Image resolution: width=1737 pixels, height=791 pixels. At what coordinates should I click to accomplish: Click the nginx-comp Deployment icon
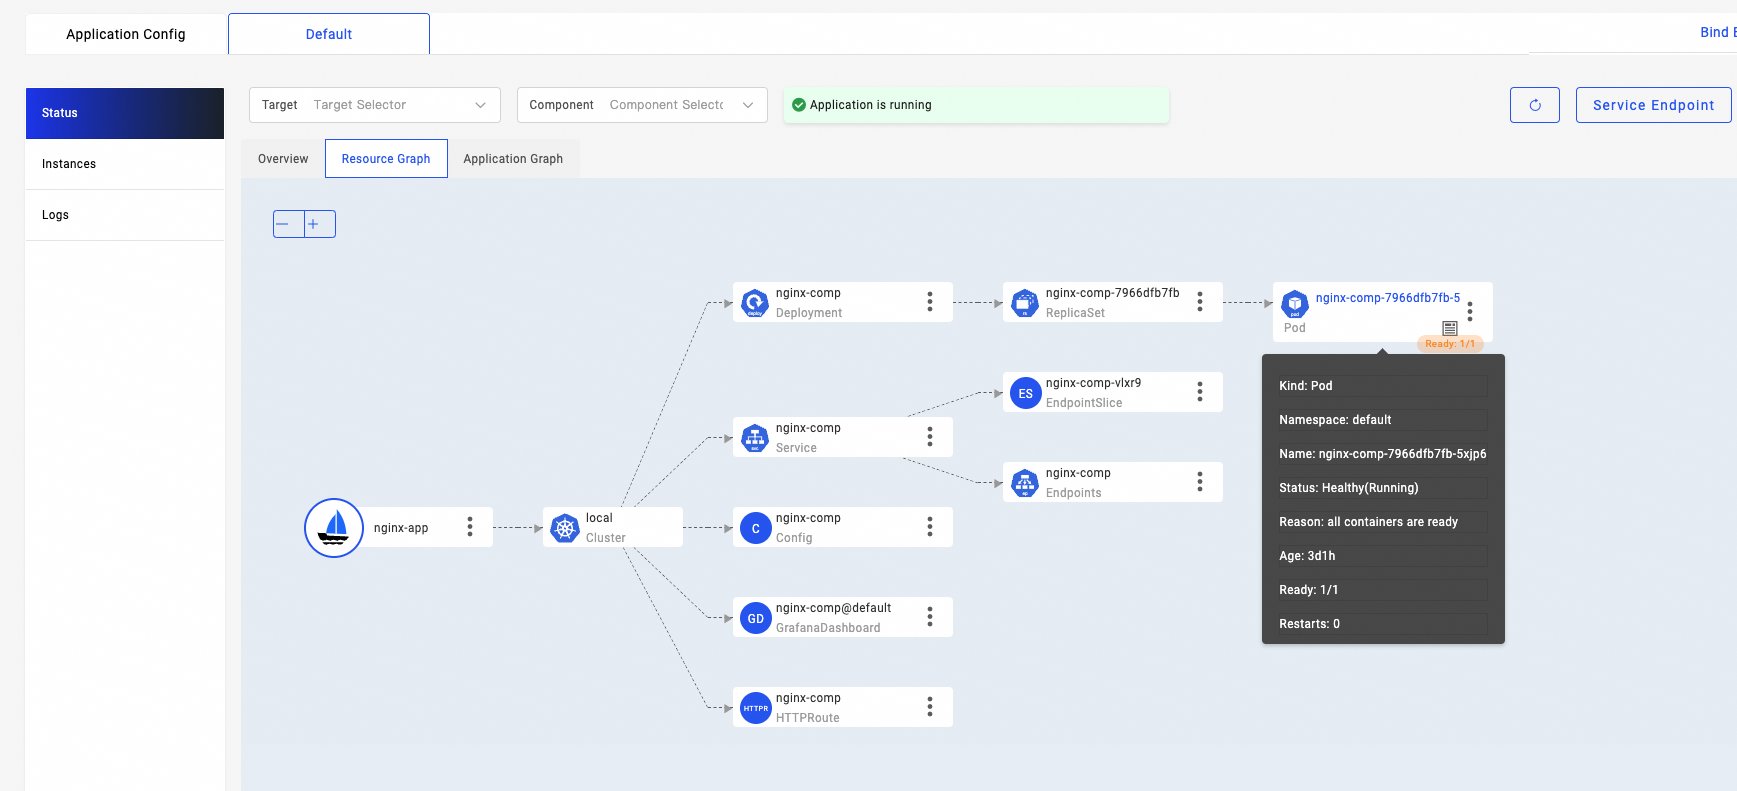coord(755,303)
